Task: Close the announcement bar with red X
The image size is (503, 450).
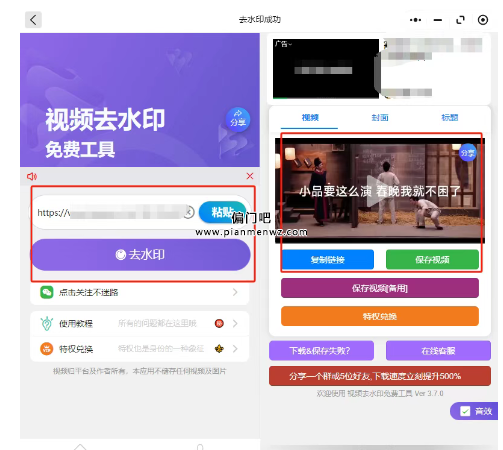Action: [x=250, y=176]
